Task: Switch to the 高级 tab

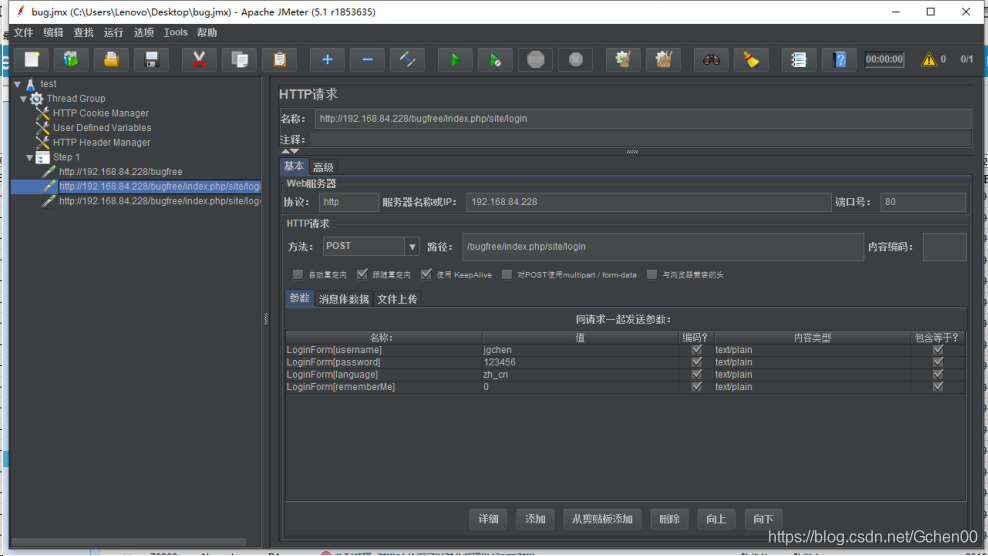Action: tap(323, 167)
